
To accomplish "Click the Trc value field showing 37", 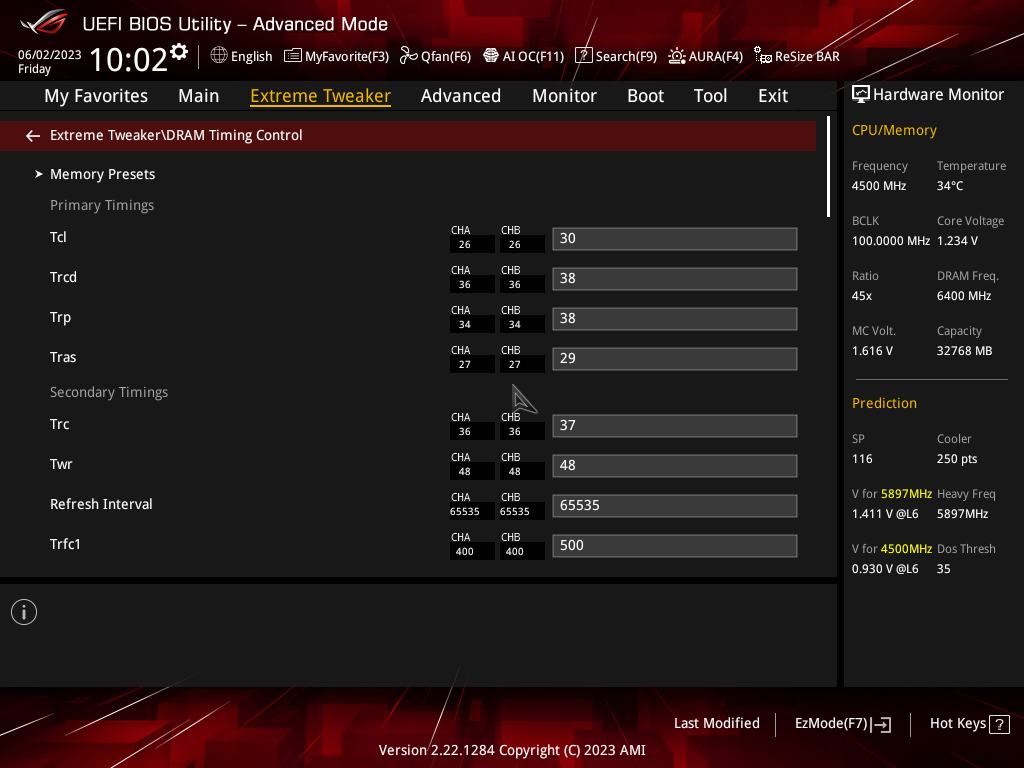I will pos(675,426).
